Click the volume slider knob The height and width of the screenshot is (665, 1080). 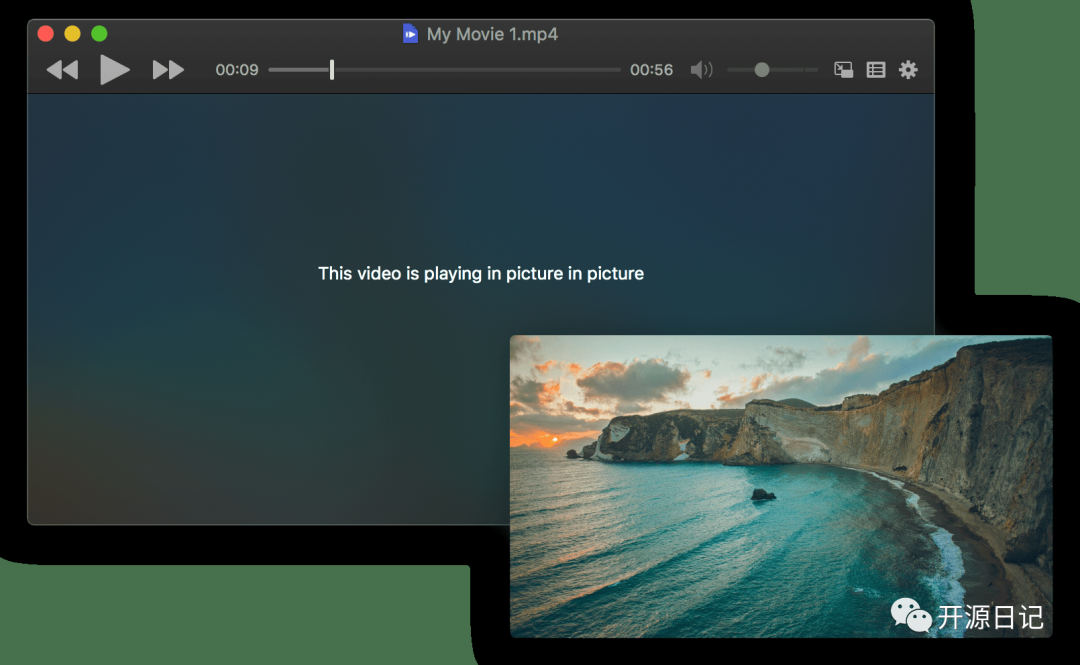click(x=762, y=70)
